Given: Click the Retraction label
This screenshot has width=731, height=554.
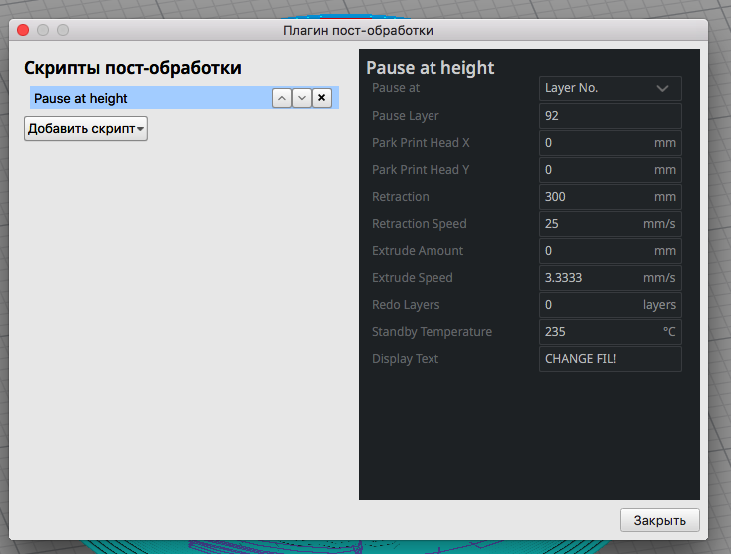Looking at the screenshot, I should 400,197.
